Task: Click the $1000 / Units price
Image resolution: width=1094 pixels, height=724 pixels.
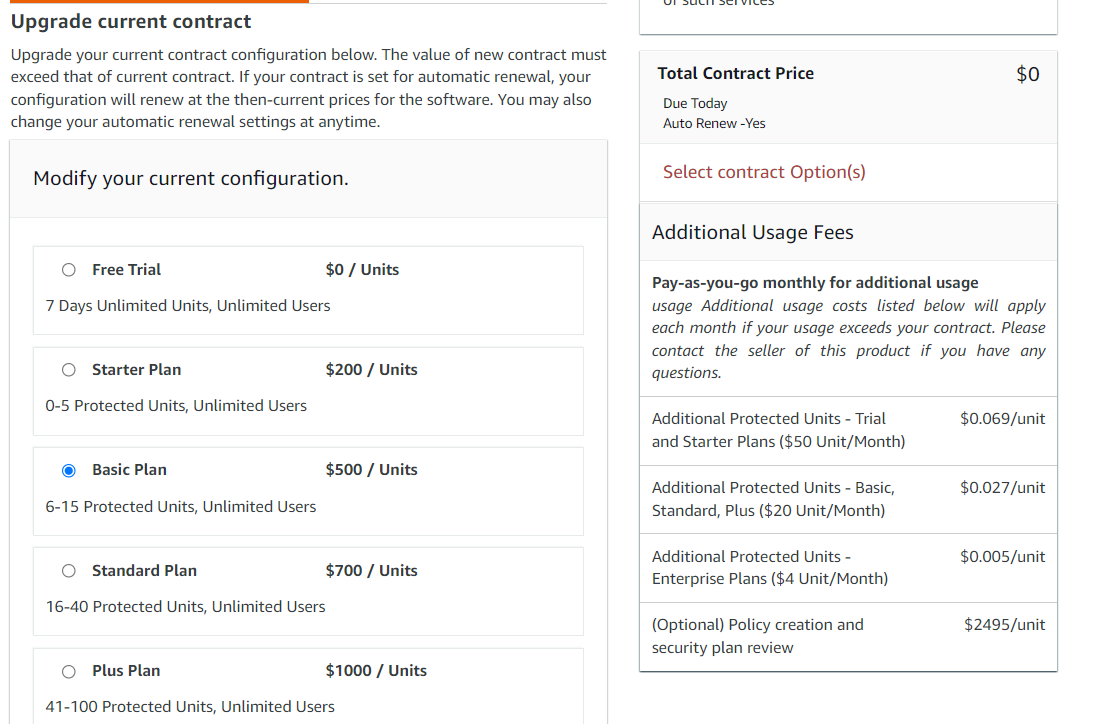Action: pos(376,671)
